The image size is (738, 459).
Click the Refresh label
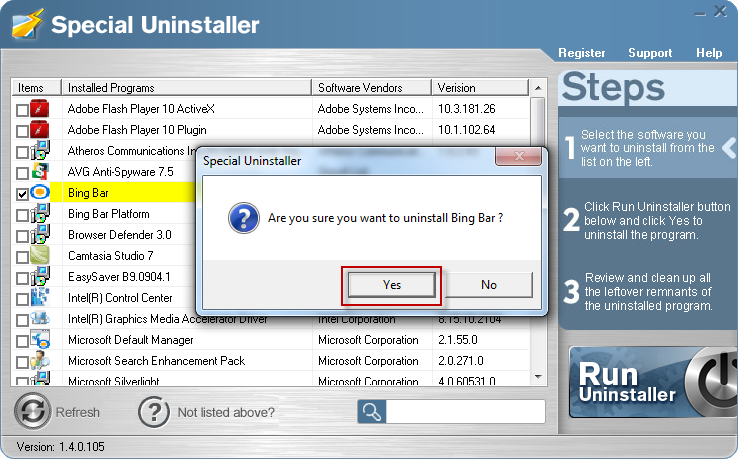coord(78,412)
